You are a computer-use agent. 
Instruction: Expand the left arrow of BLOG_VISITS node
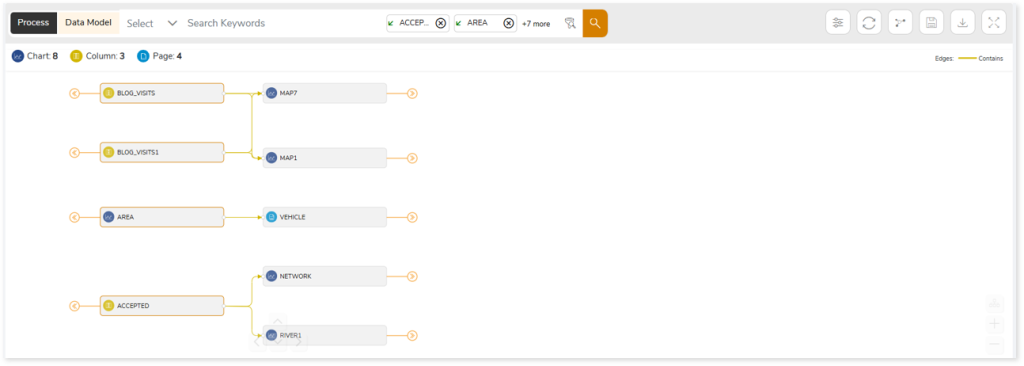tap(74, 93)
